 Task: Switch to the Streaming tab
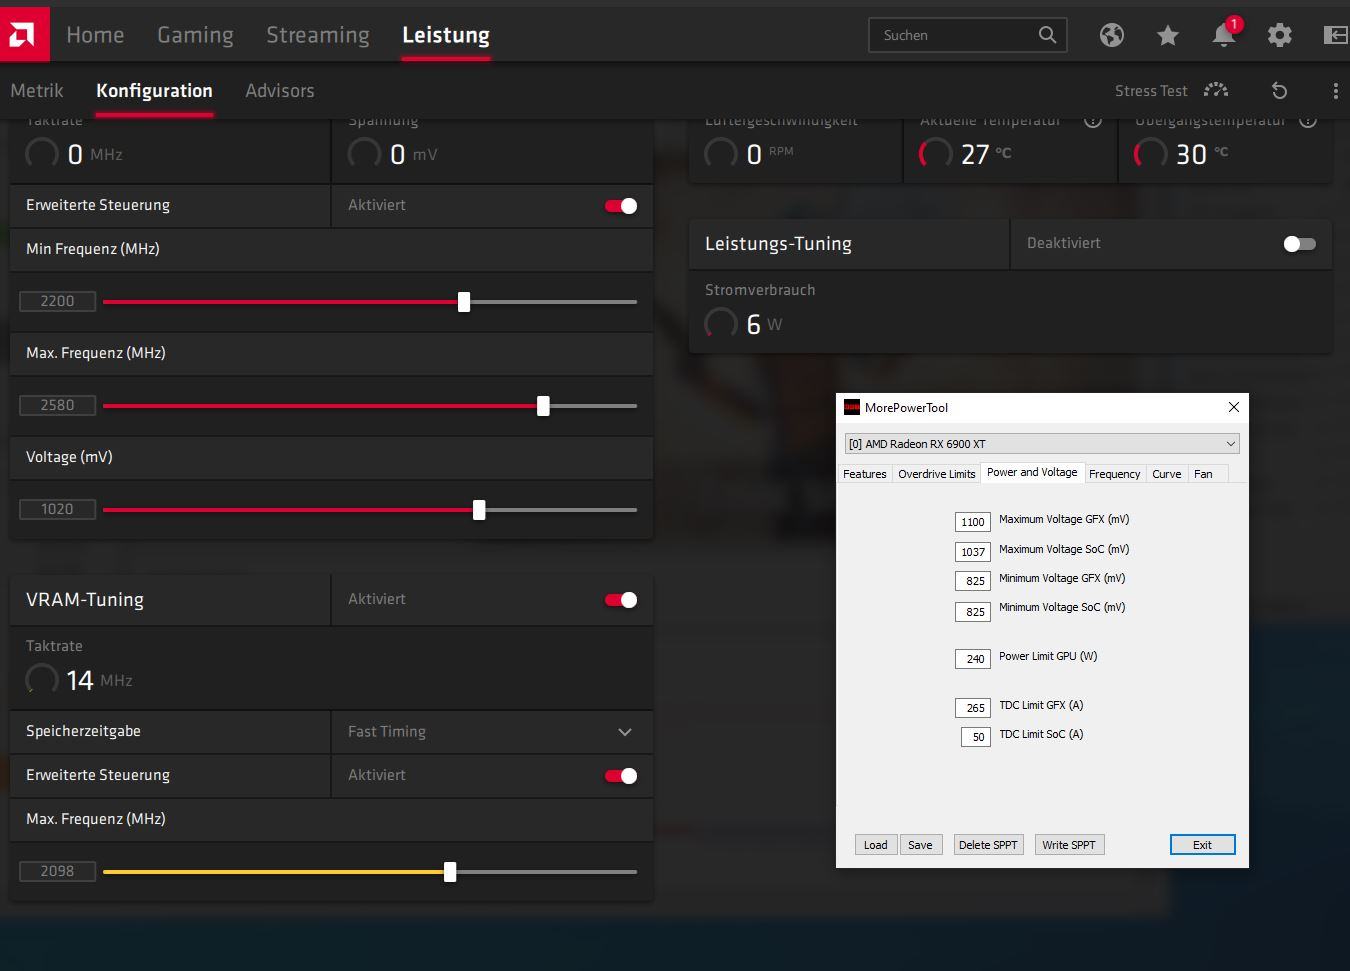coord(318,35)
